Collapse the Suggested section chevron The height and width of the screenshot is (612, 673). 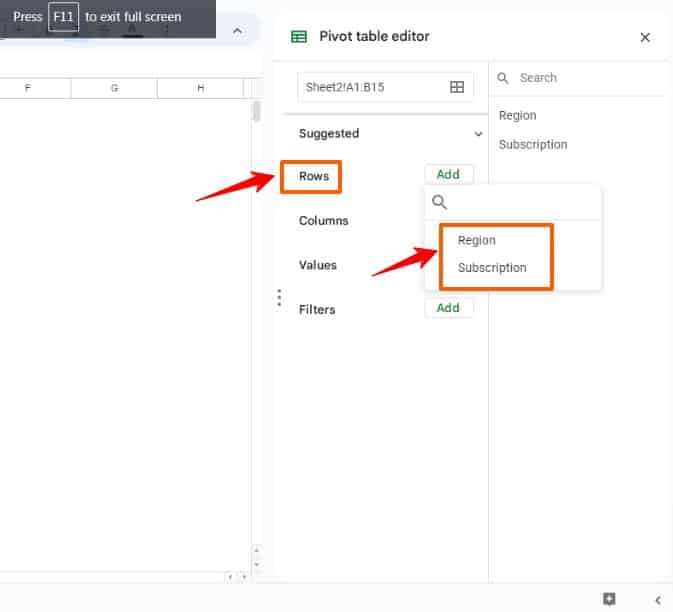coord(478,134)
